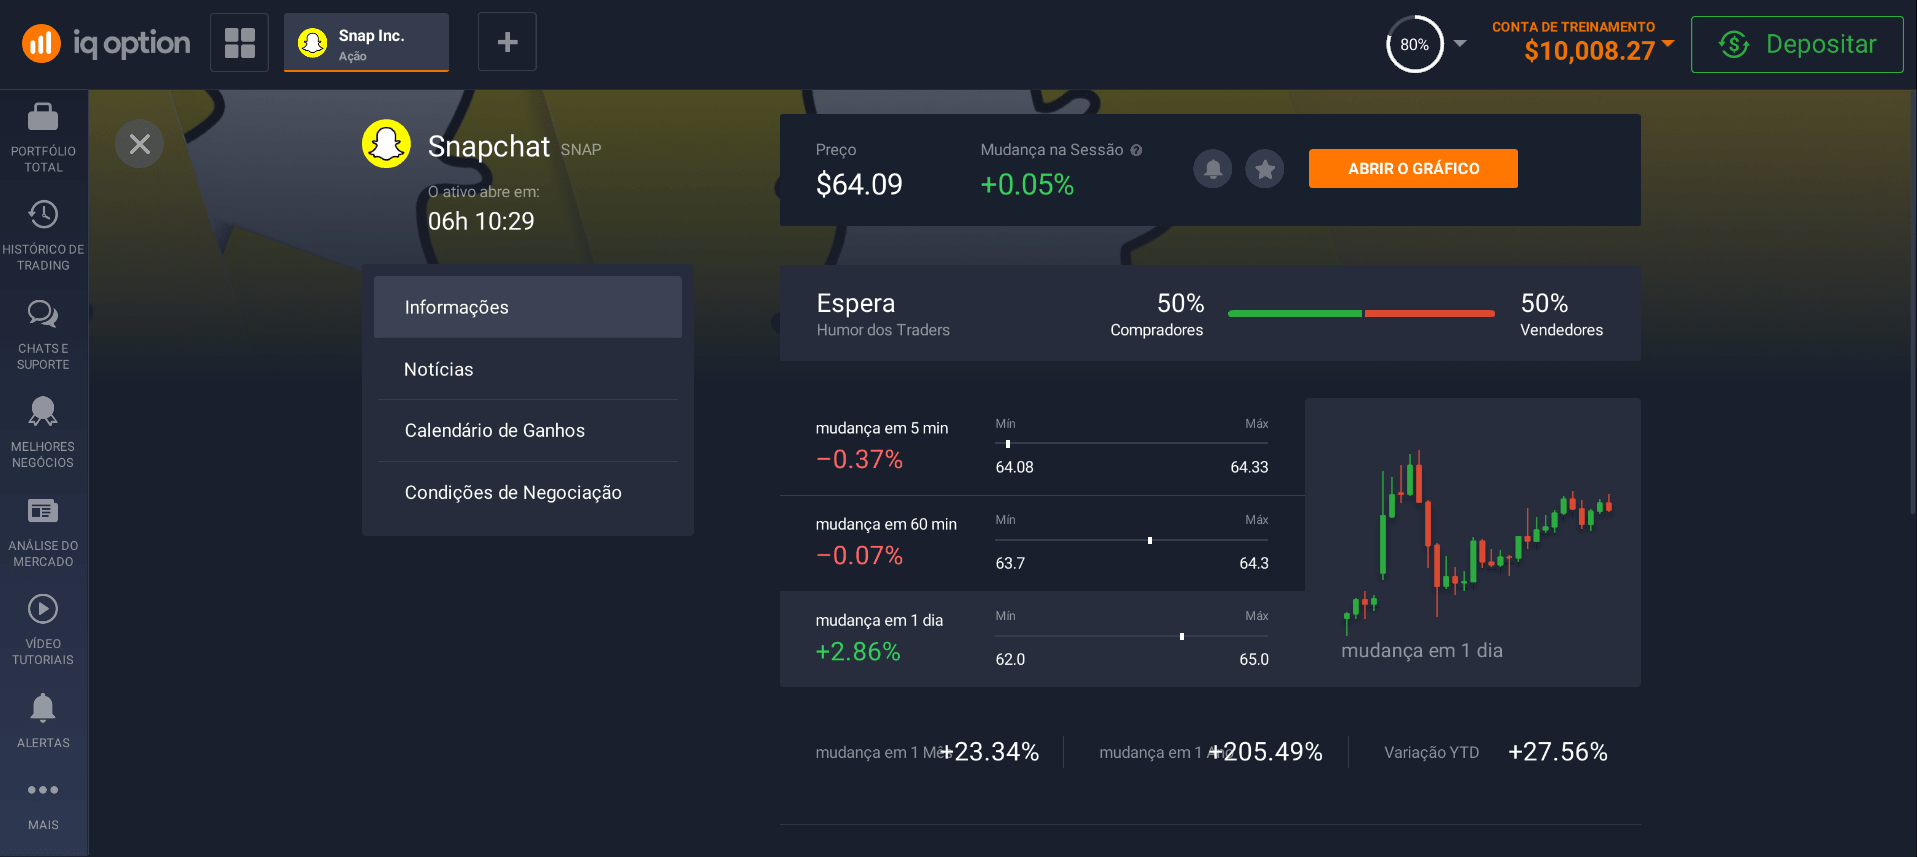Set a price alert with bell icon
The height and width of the screenshot is (857, 1917).
point(1212,169)
